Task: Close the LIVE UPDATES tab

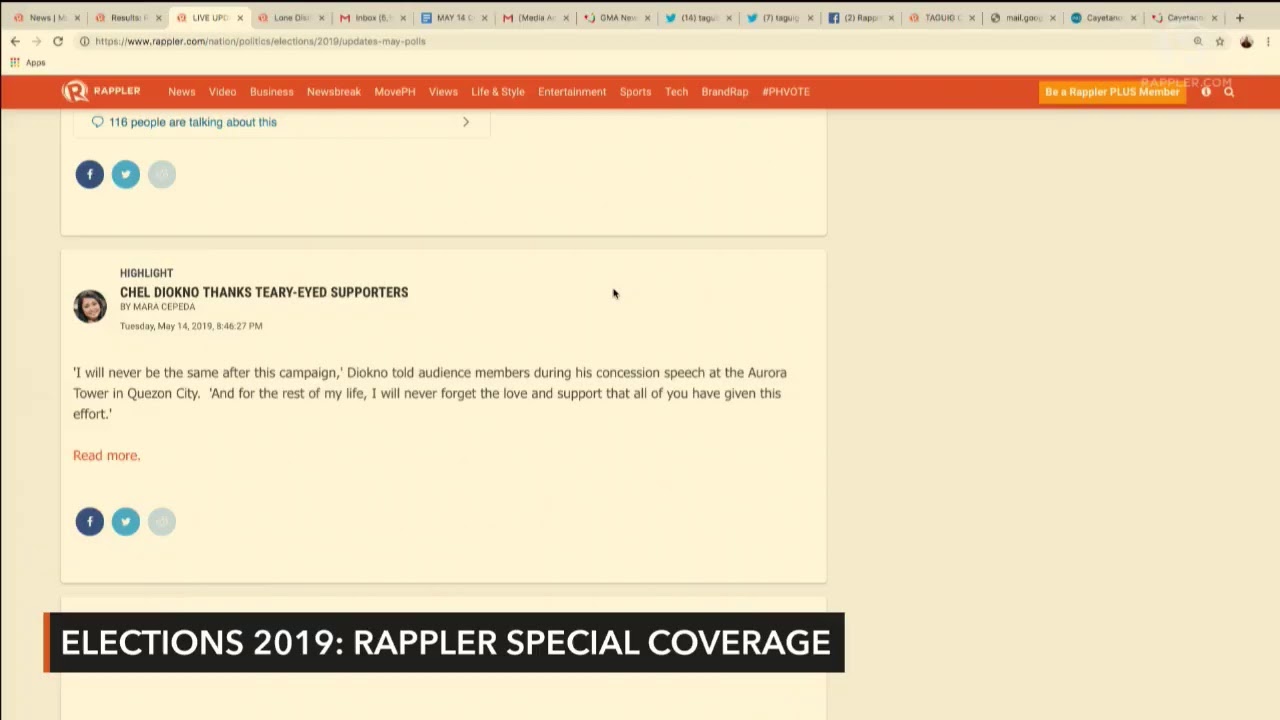Action: (240, 18)
